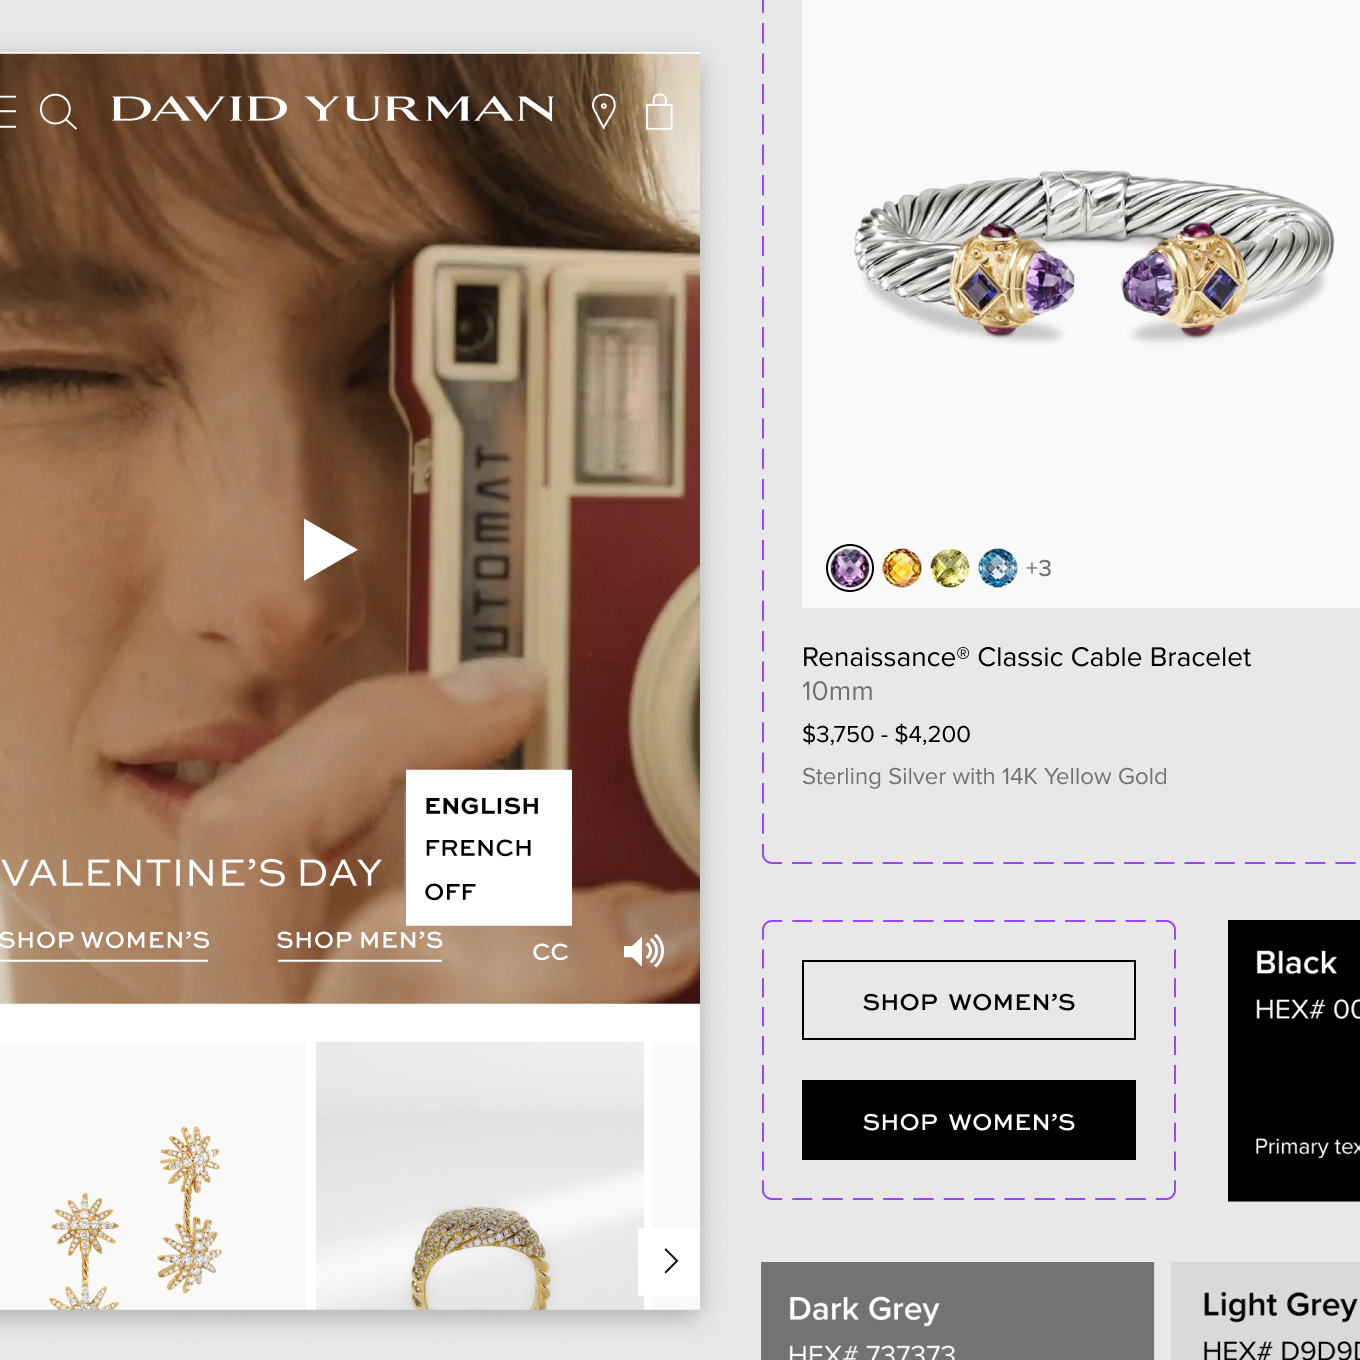Click the SHOP WOMEN'S underlined link
Image resolution: width=1360 pixels, height=1360 pixels.
tap(104, 941)
